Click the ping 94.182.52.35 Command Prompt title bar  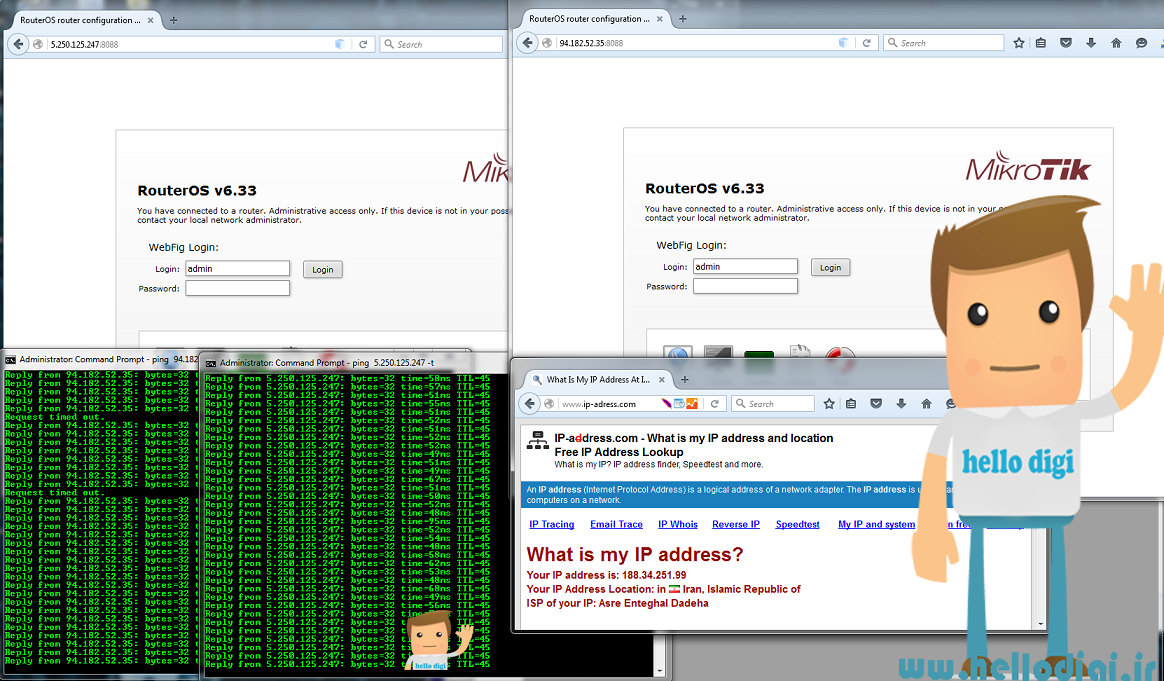[100, 359]
